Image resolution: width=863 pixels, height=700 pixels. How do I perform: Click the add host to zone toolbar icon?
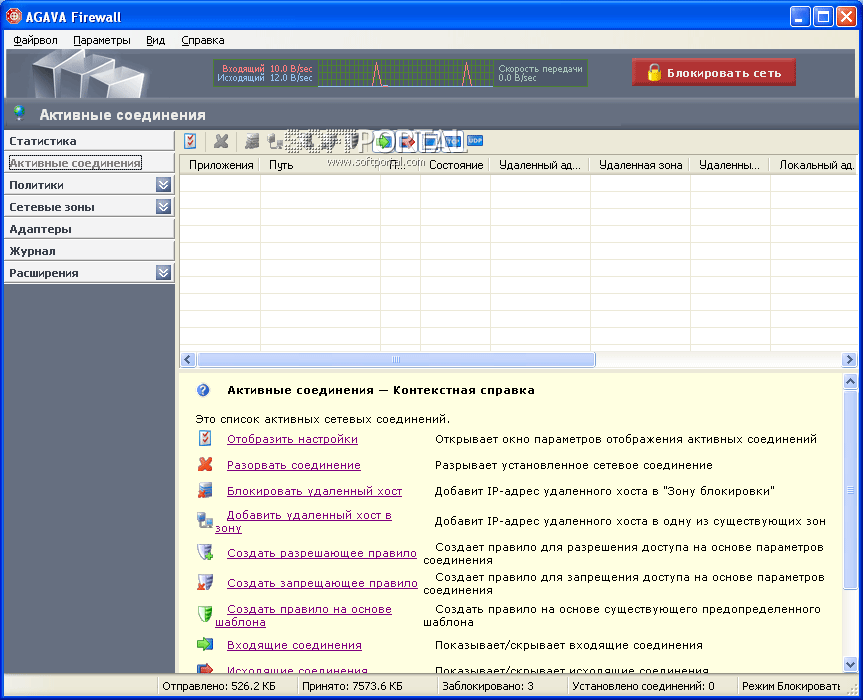click(x=275, y=141)
